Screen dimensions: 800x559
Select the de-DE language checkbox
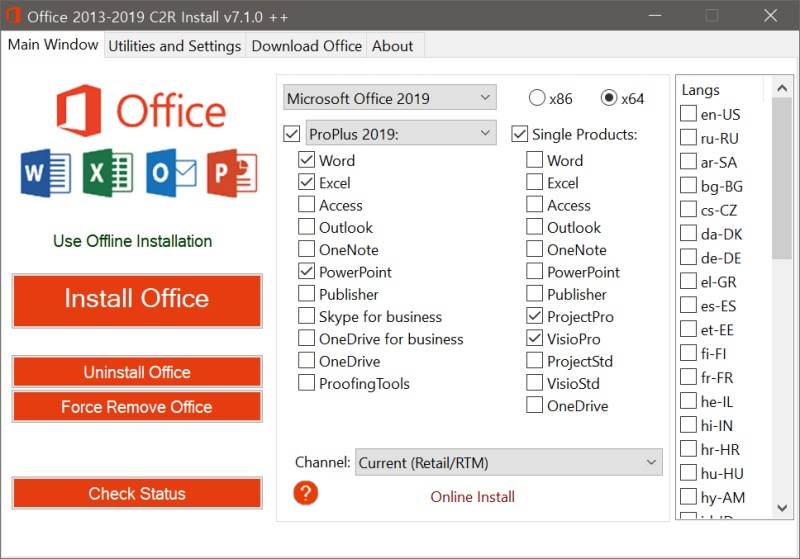pos(688,257)
